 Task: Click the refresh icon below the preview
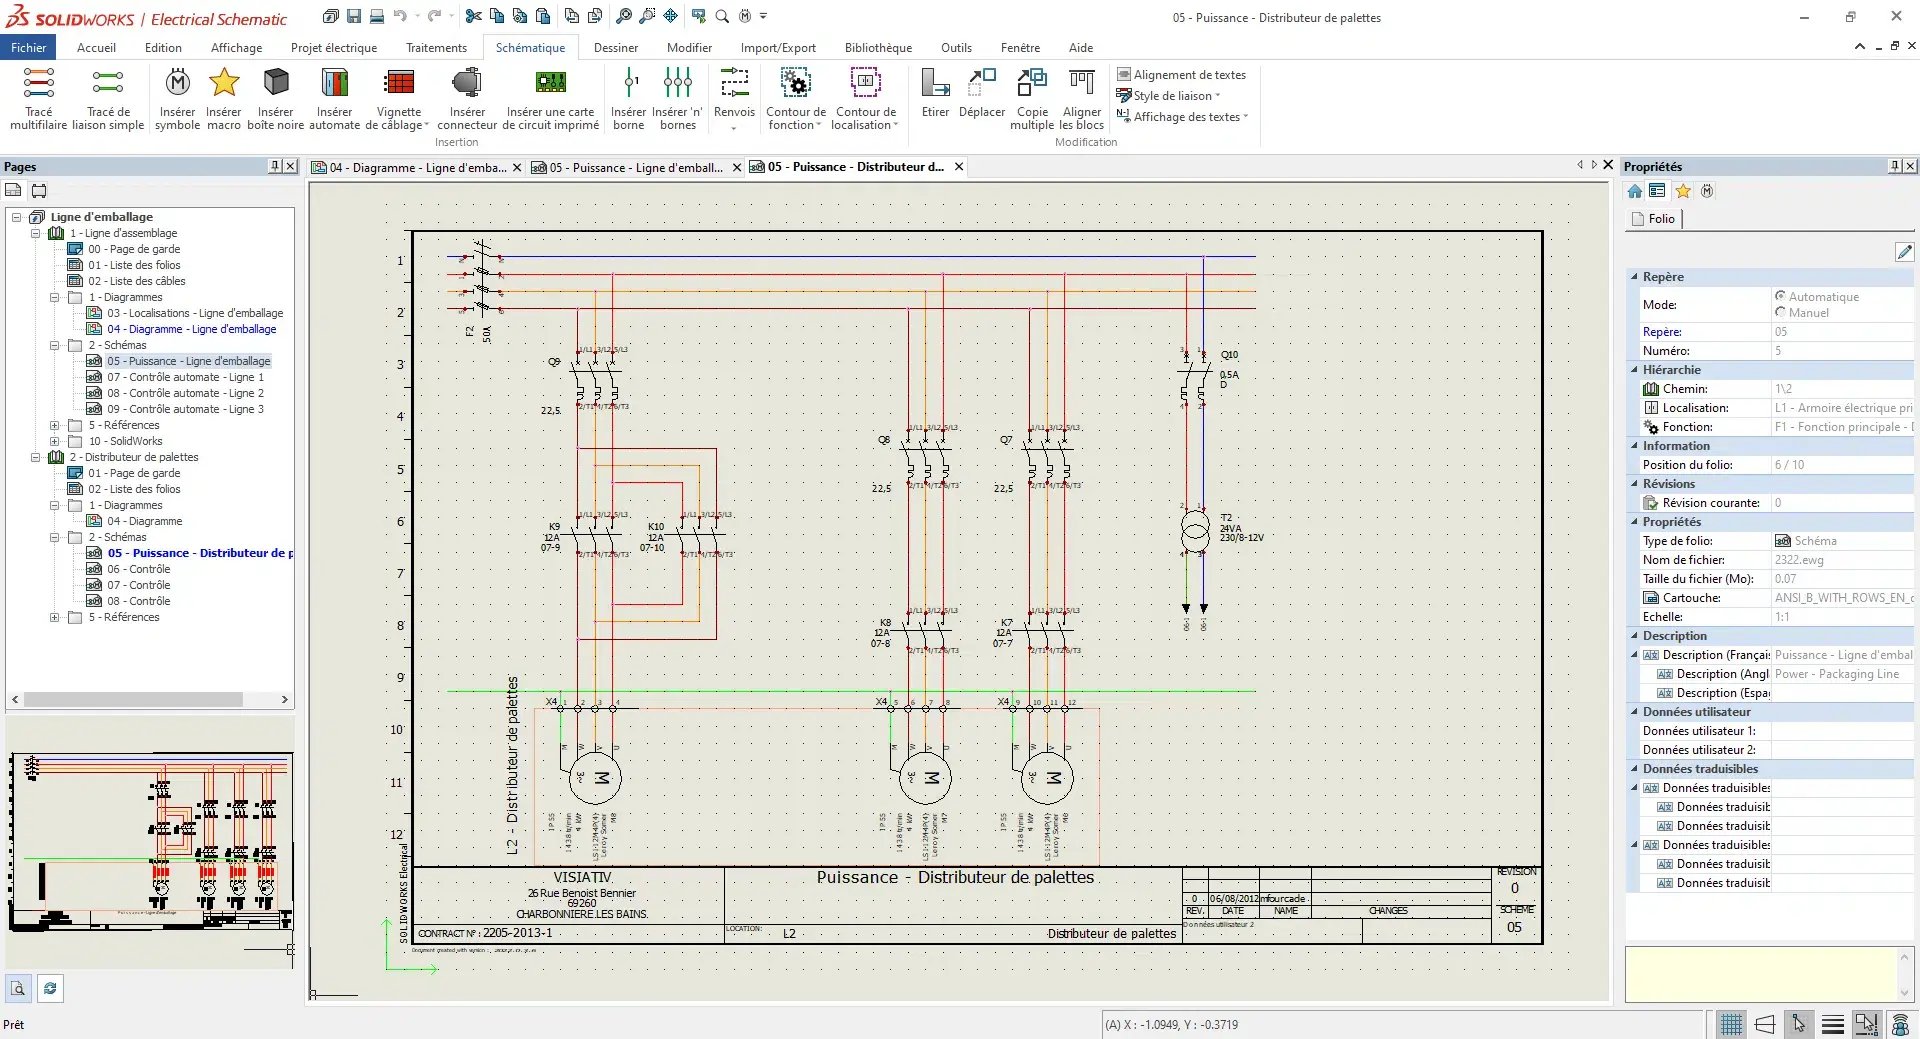click(50, 988)
